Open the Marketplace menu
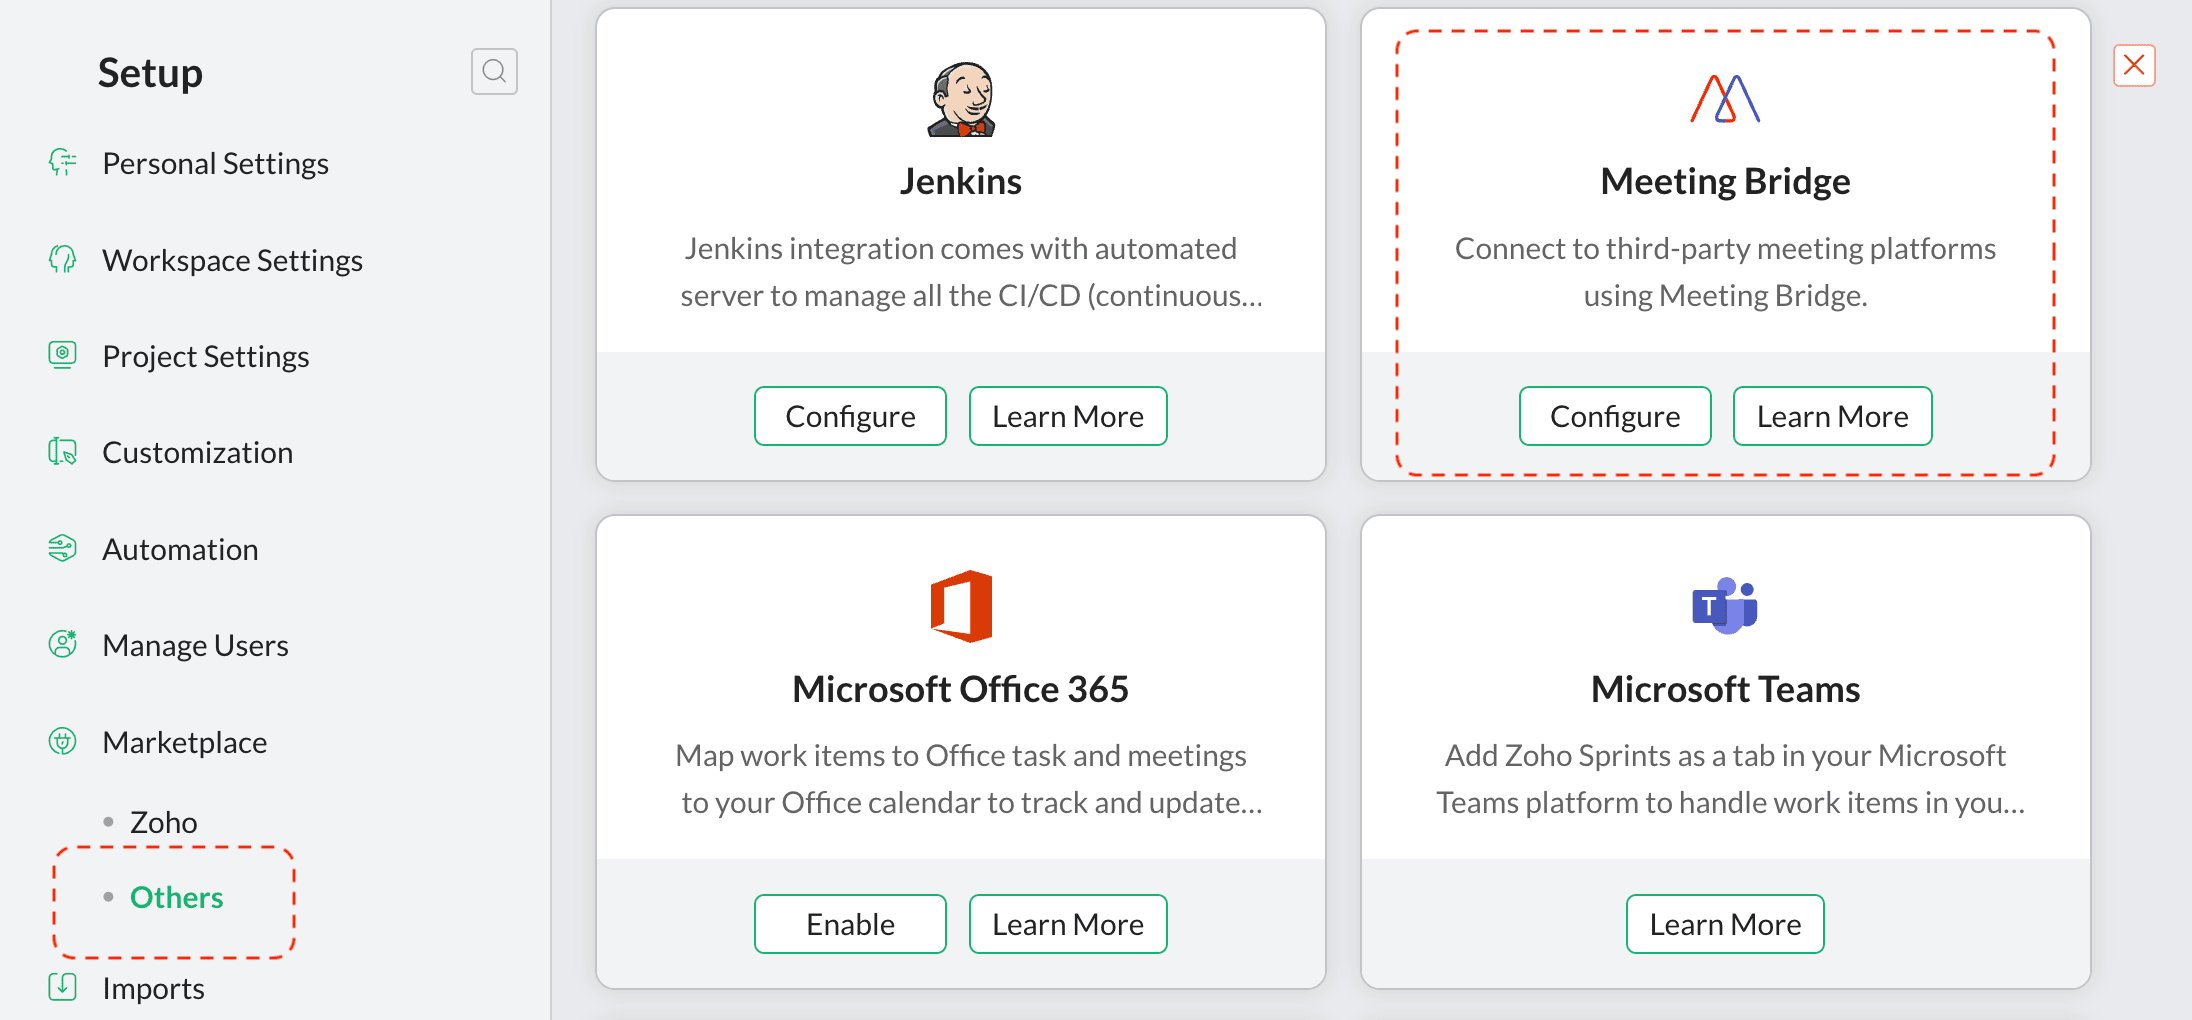Viewport: 2192px width, 1020px height. pos(185,742)
